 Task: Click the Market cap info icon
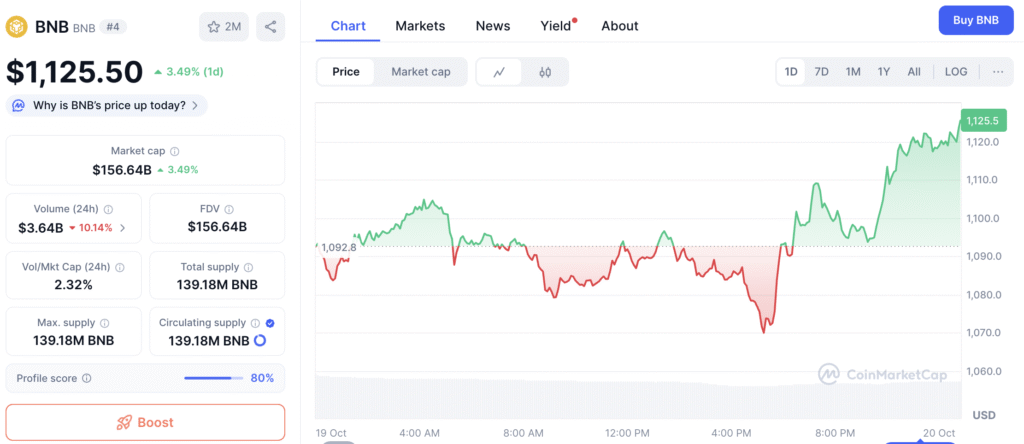click(x=175, y=151)
